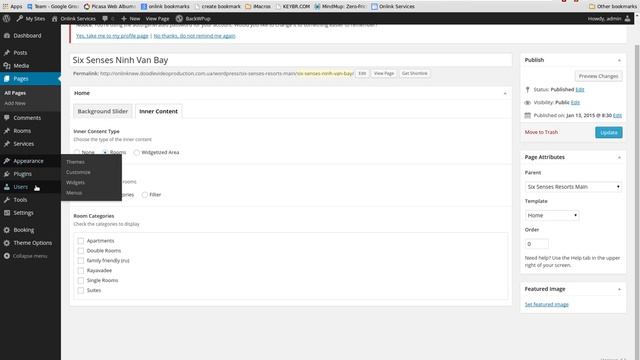Open Appearance paintbrush icon
640x360 pixels.
(7, 161)
